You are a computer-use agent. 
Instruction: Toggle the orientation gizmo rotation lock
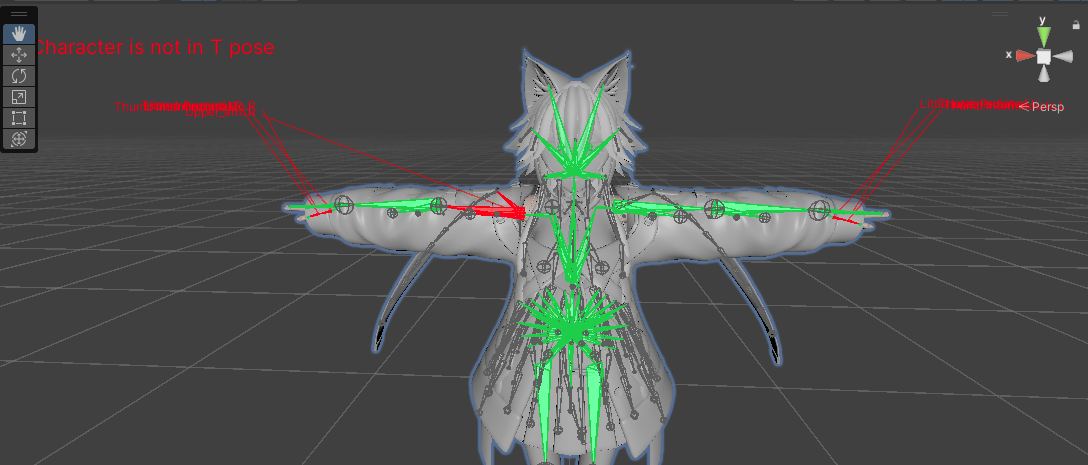click(1076, 24)
